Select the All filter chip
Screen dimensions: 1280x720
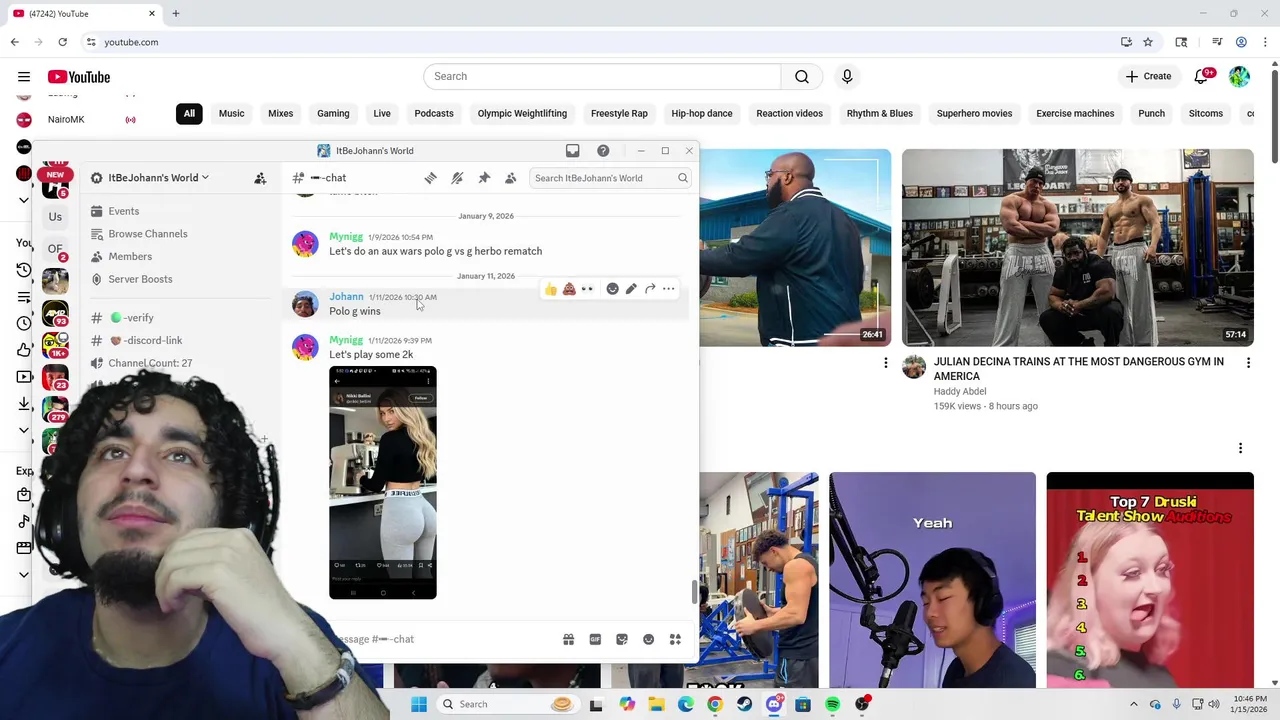(189, 114)
